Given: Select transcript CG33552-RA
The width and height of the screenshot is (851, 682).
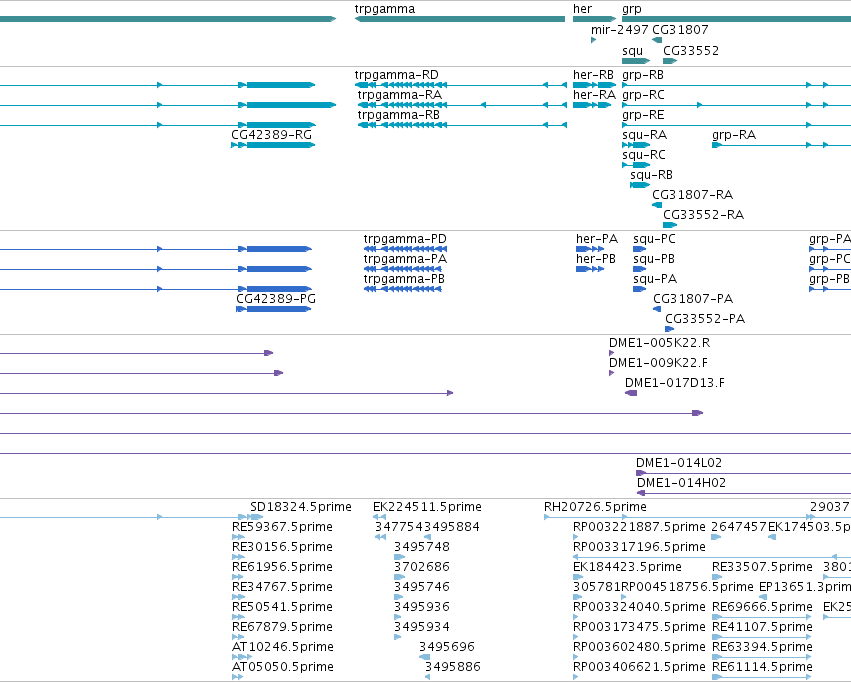Looking at the screenshot, I should pos(703,215).
